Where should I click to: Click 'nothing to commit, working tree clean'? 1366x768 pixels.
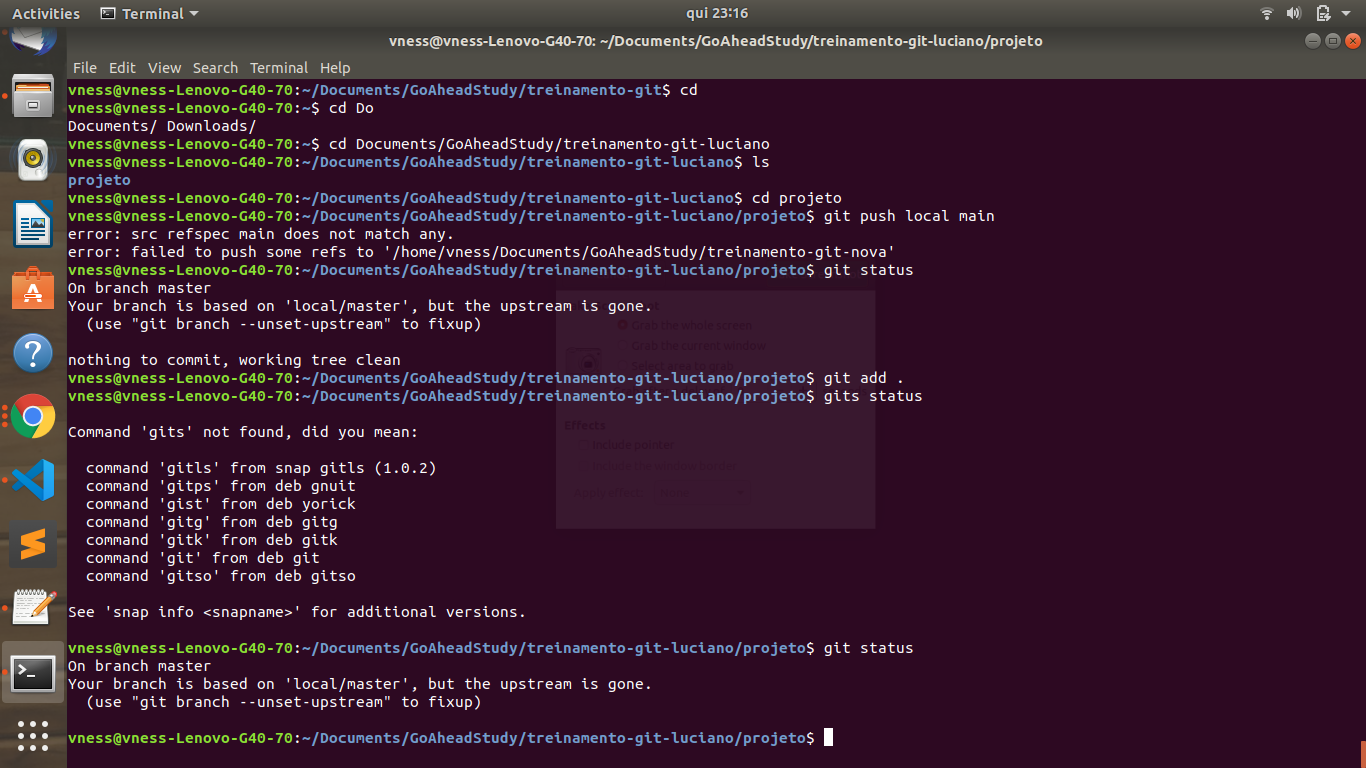234,360
